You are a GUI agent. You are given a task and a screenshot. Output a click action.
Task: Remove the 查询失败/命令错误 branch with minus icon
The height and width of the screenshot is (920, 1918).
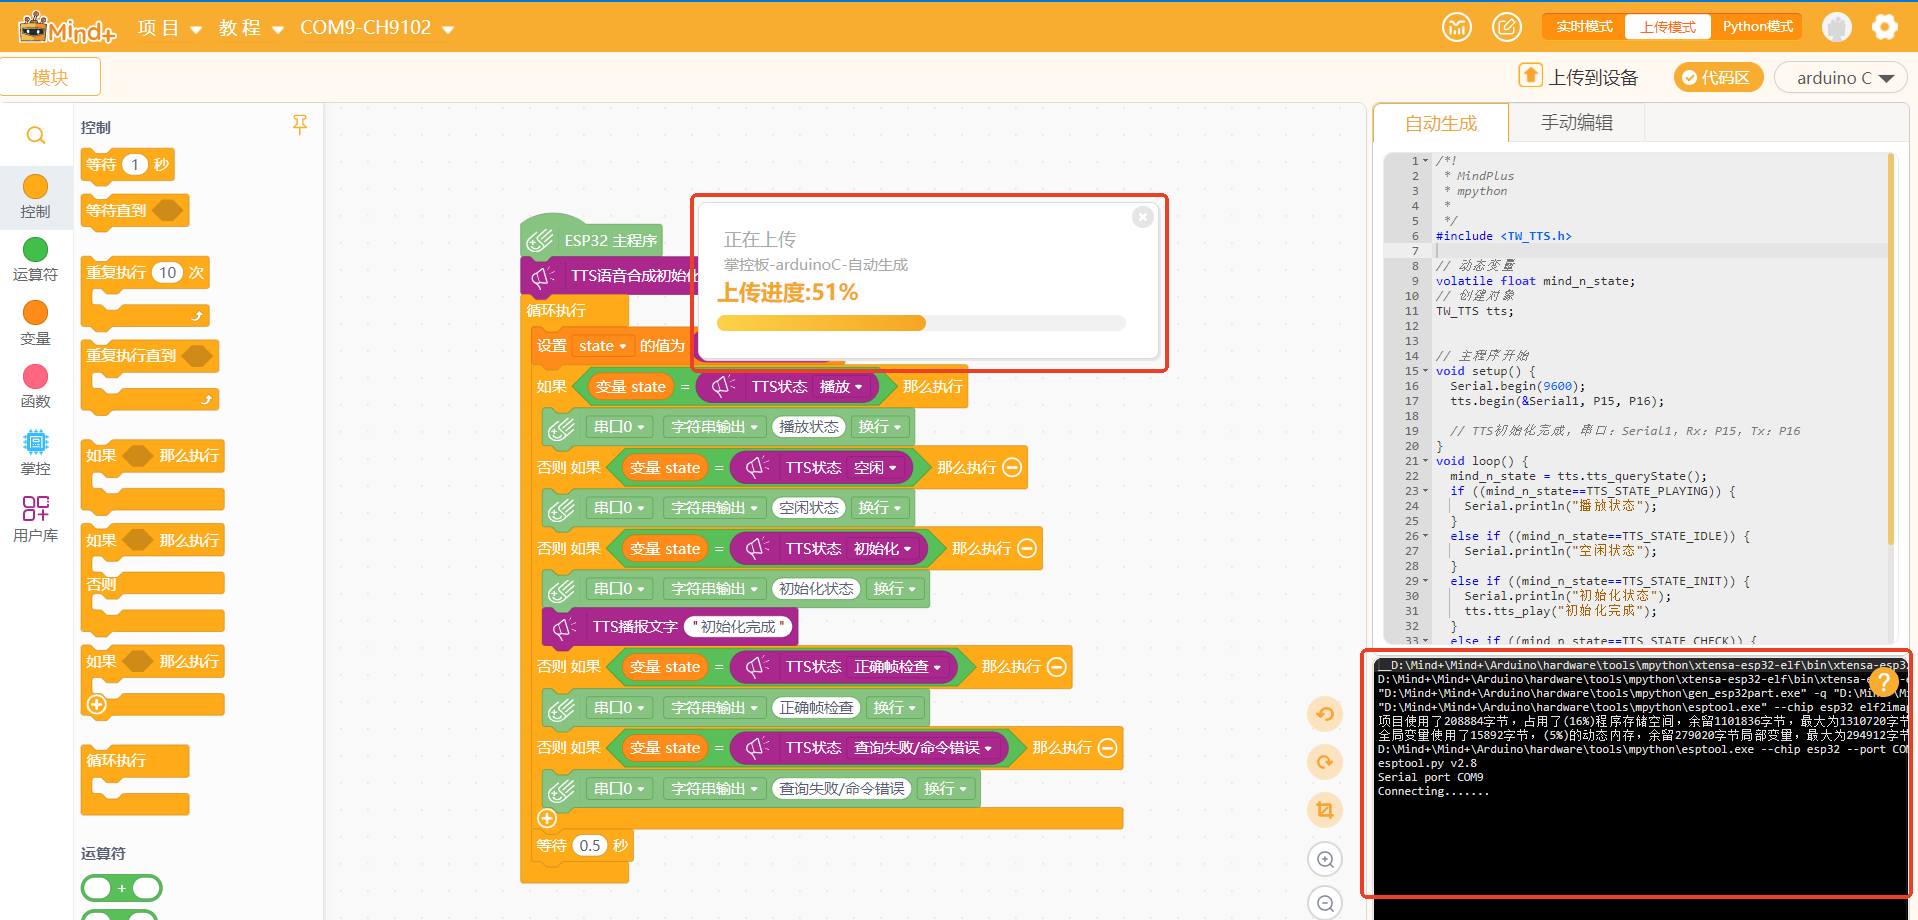pos(1107,748)
